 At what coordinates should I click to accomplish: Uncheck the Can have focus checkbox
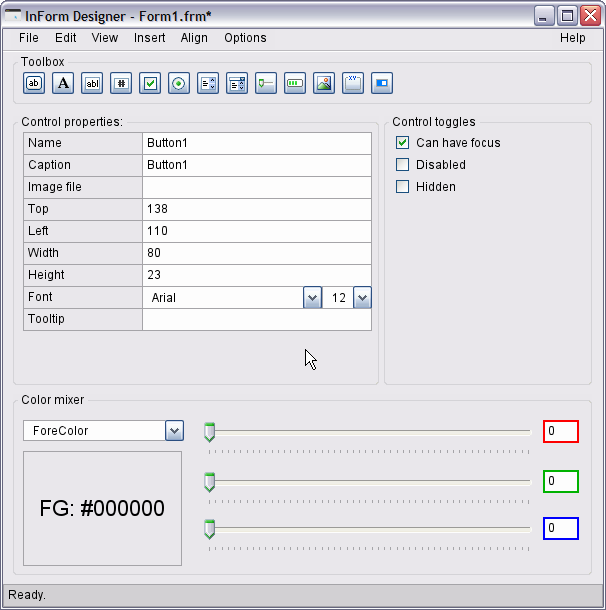coord(403,143)
